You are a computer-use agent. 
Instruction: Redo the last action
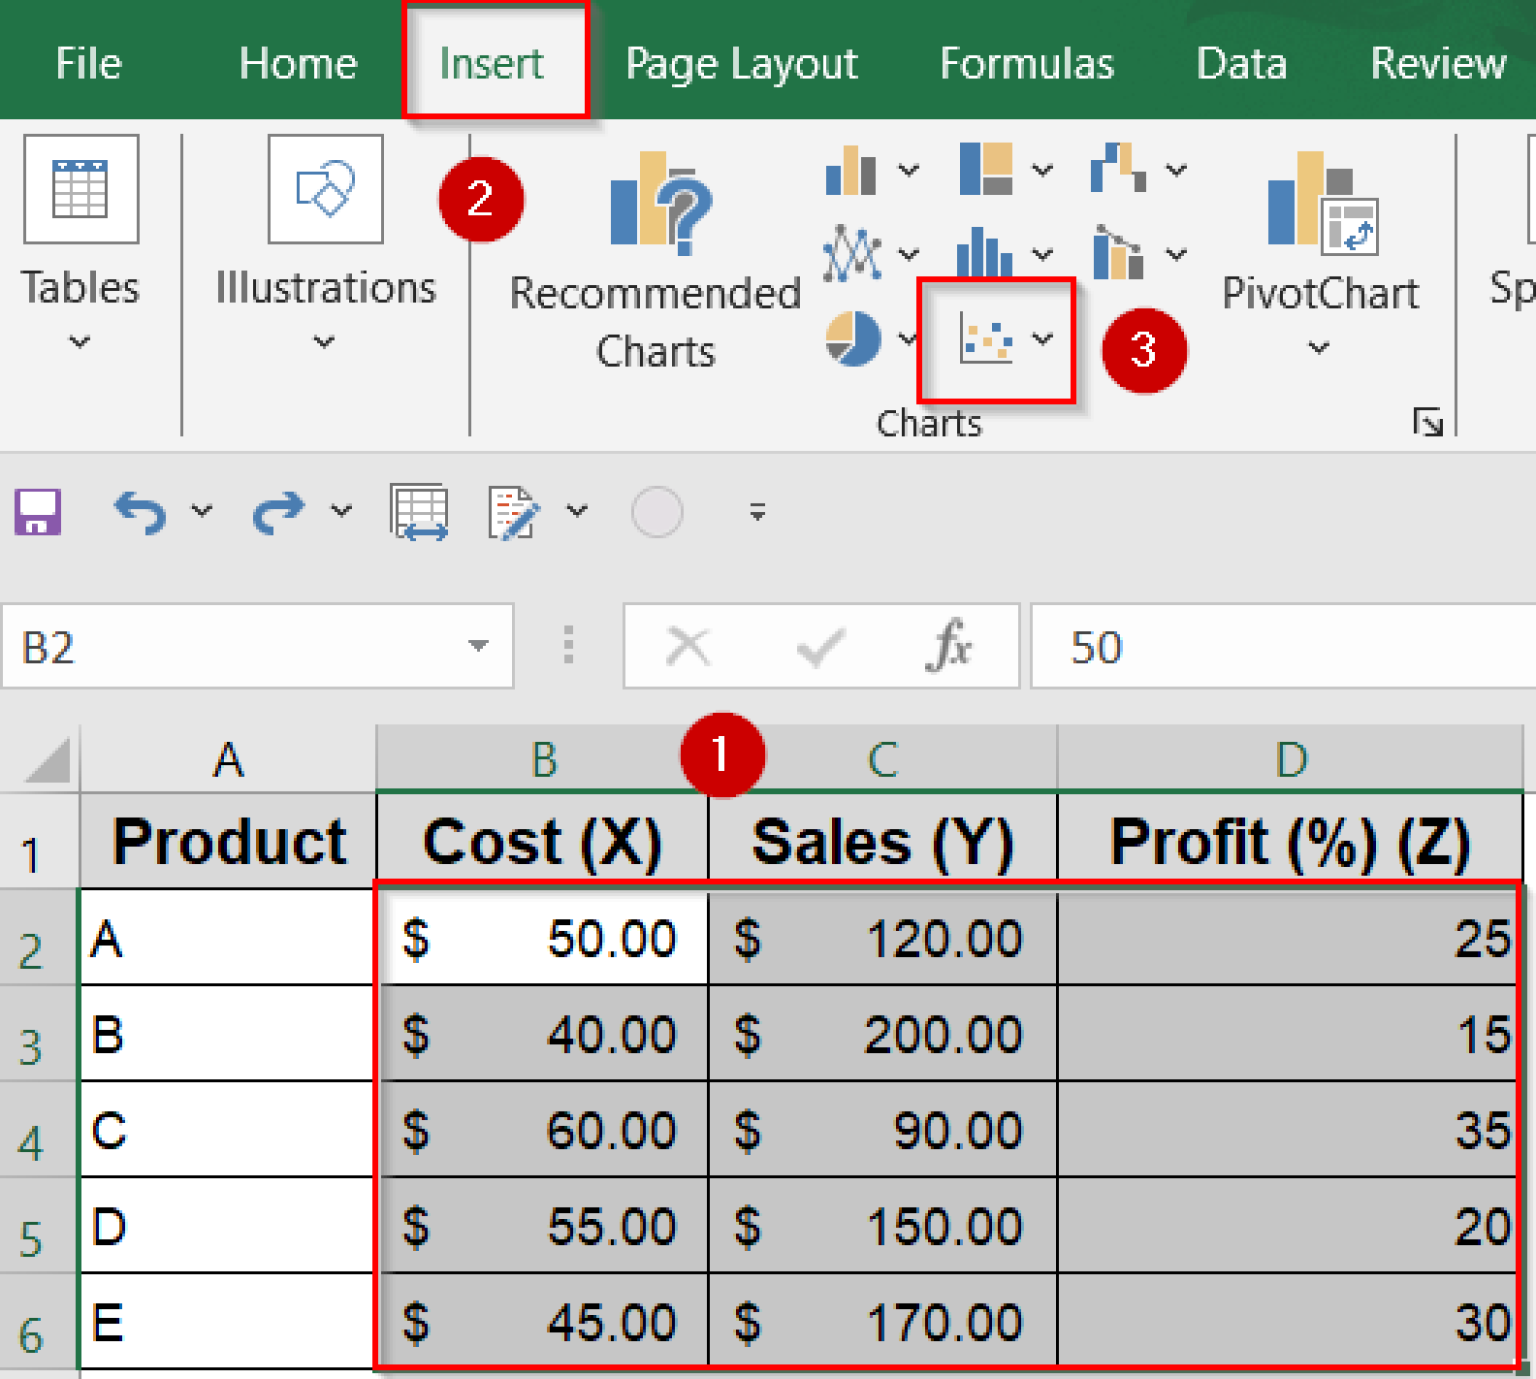[x=276, y=512]
